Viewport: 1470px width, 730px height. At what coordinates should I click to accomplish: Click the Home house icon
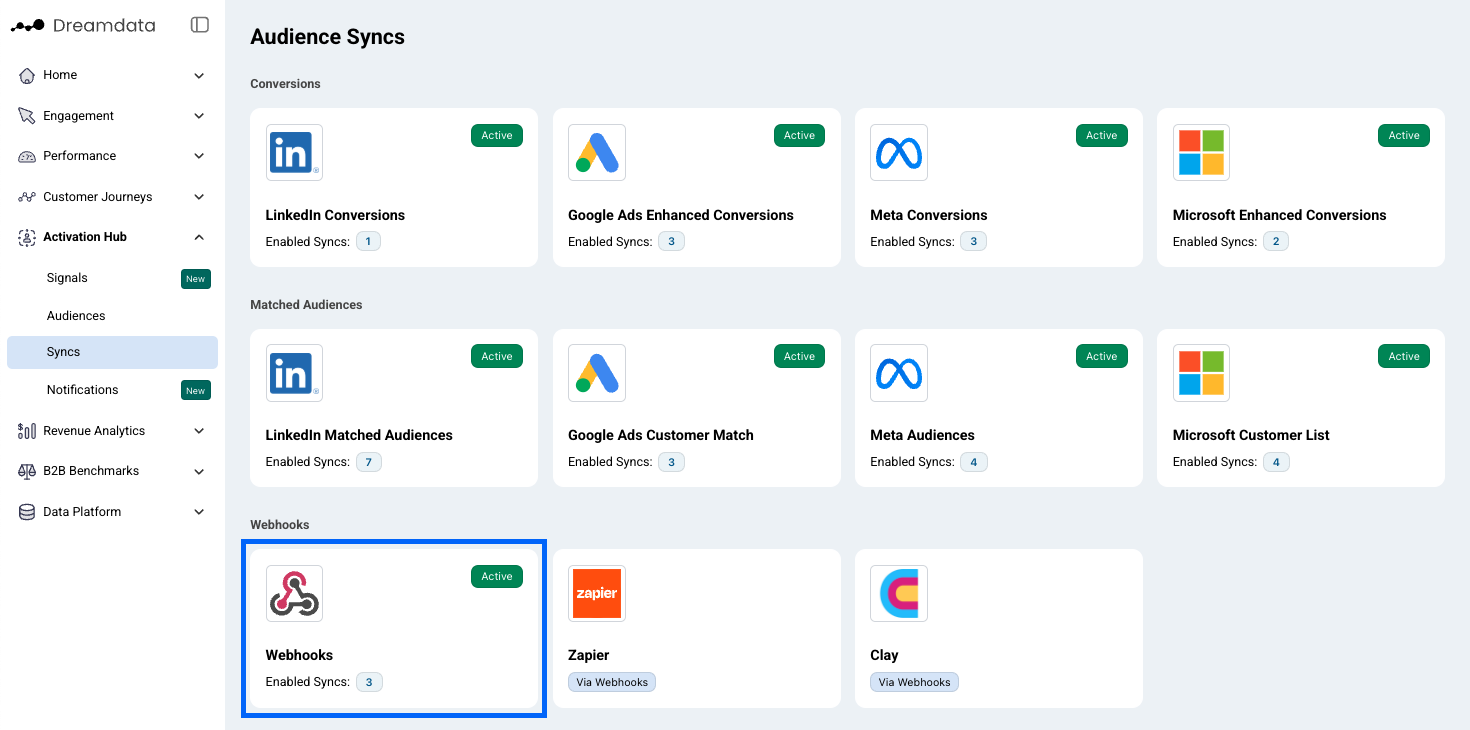(27, 75)
